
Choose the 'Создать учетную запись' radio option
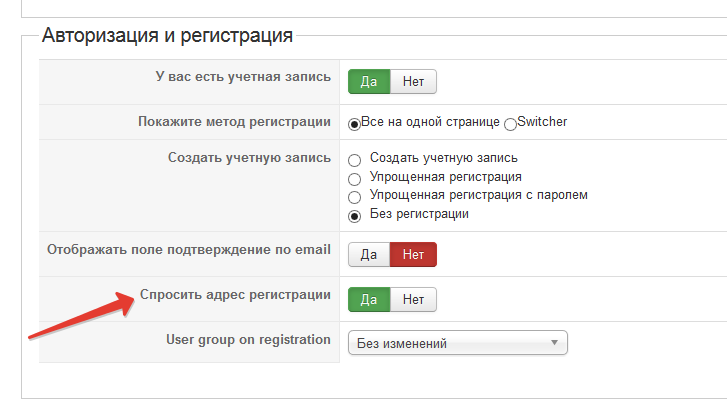click(354, 159)
